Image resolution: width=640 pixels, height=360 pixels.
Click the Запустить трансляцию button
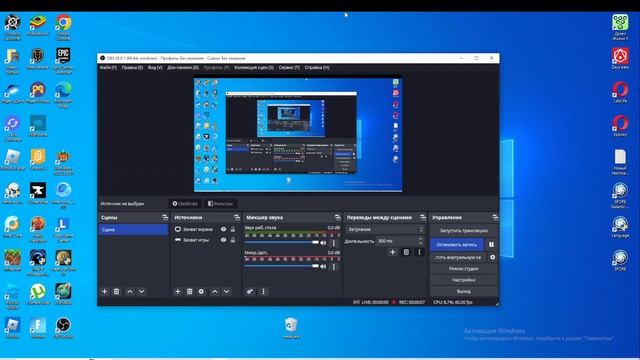click(464, 231)
